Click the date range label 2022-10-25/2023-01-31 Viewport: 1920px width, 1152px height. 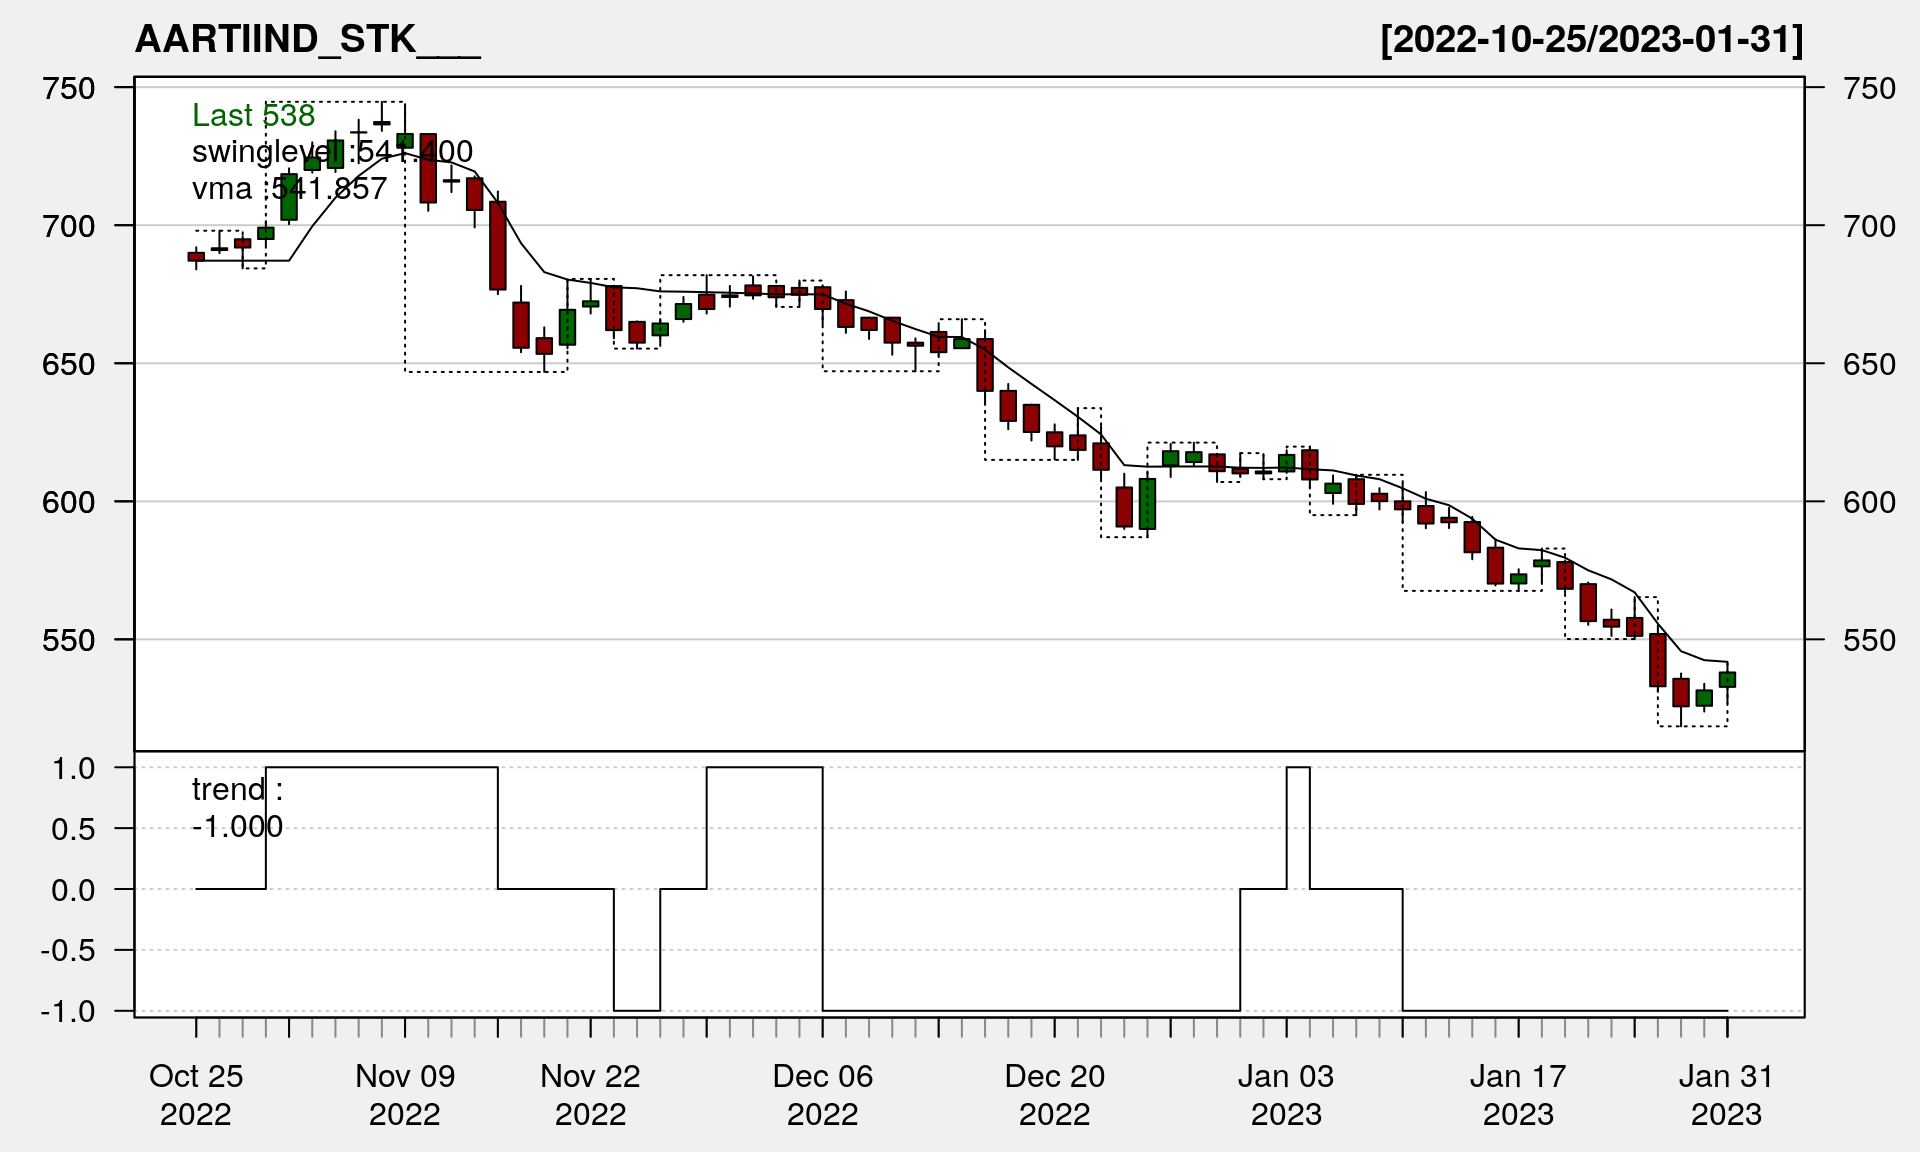1591,40
